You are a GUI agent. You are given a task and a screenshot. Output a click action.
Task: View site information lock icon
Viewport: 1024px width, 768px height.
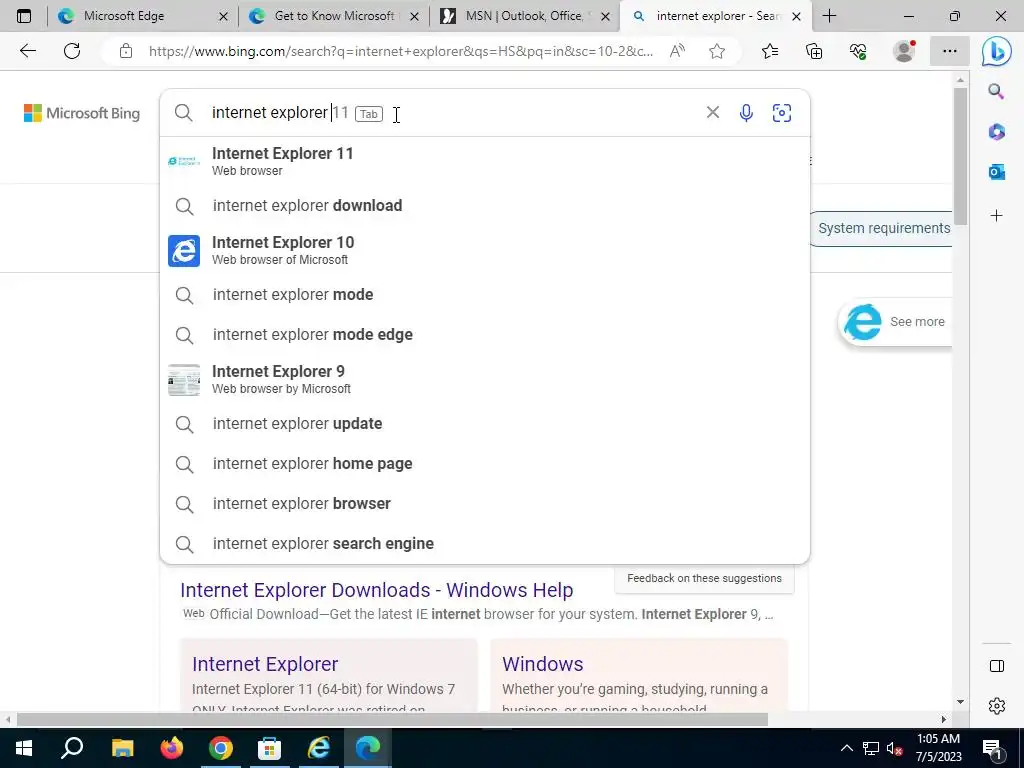click(x=126, y=51)
